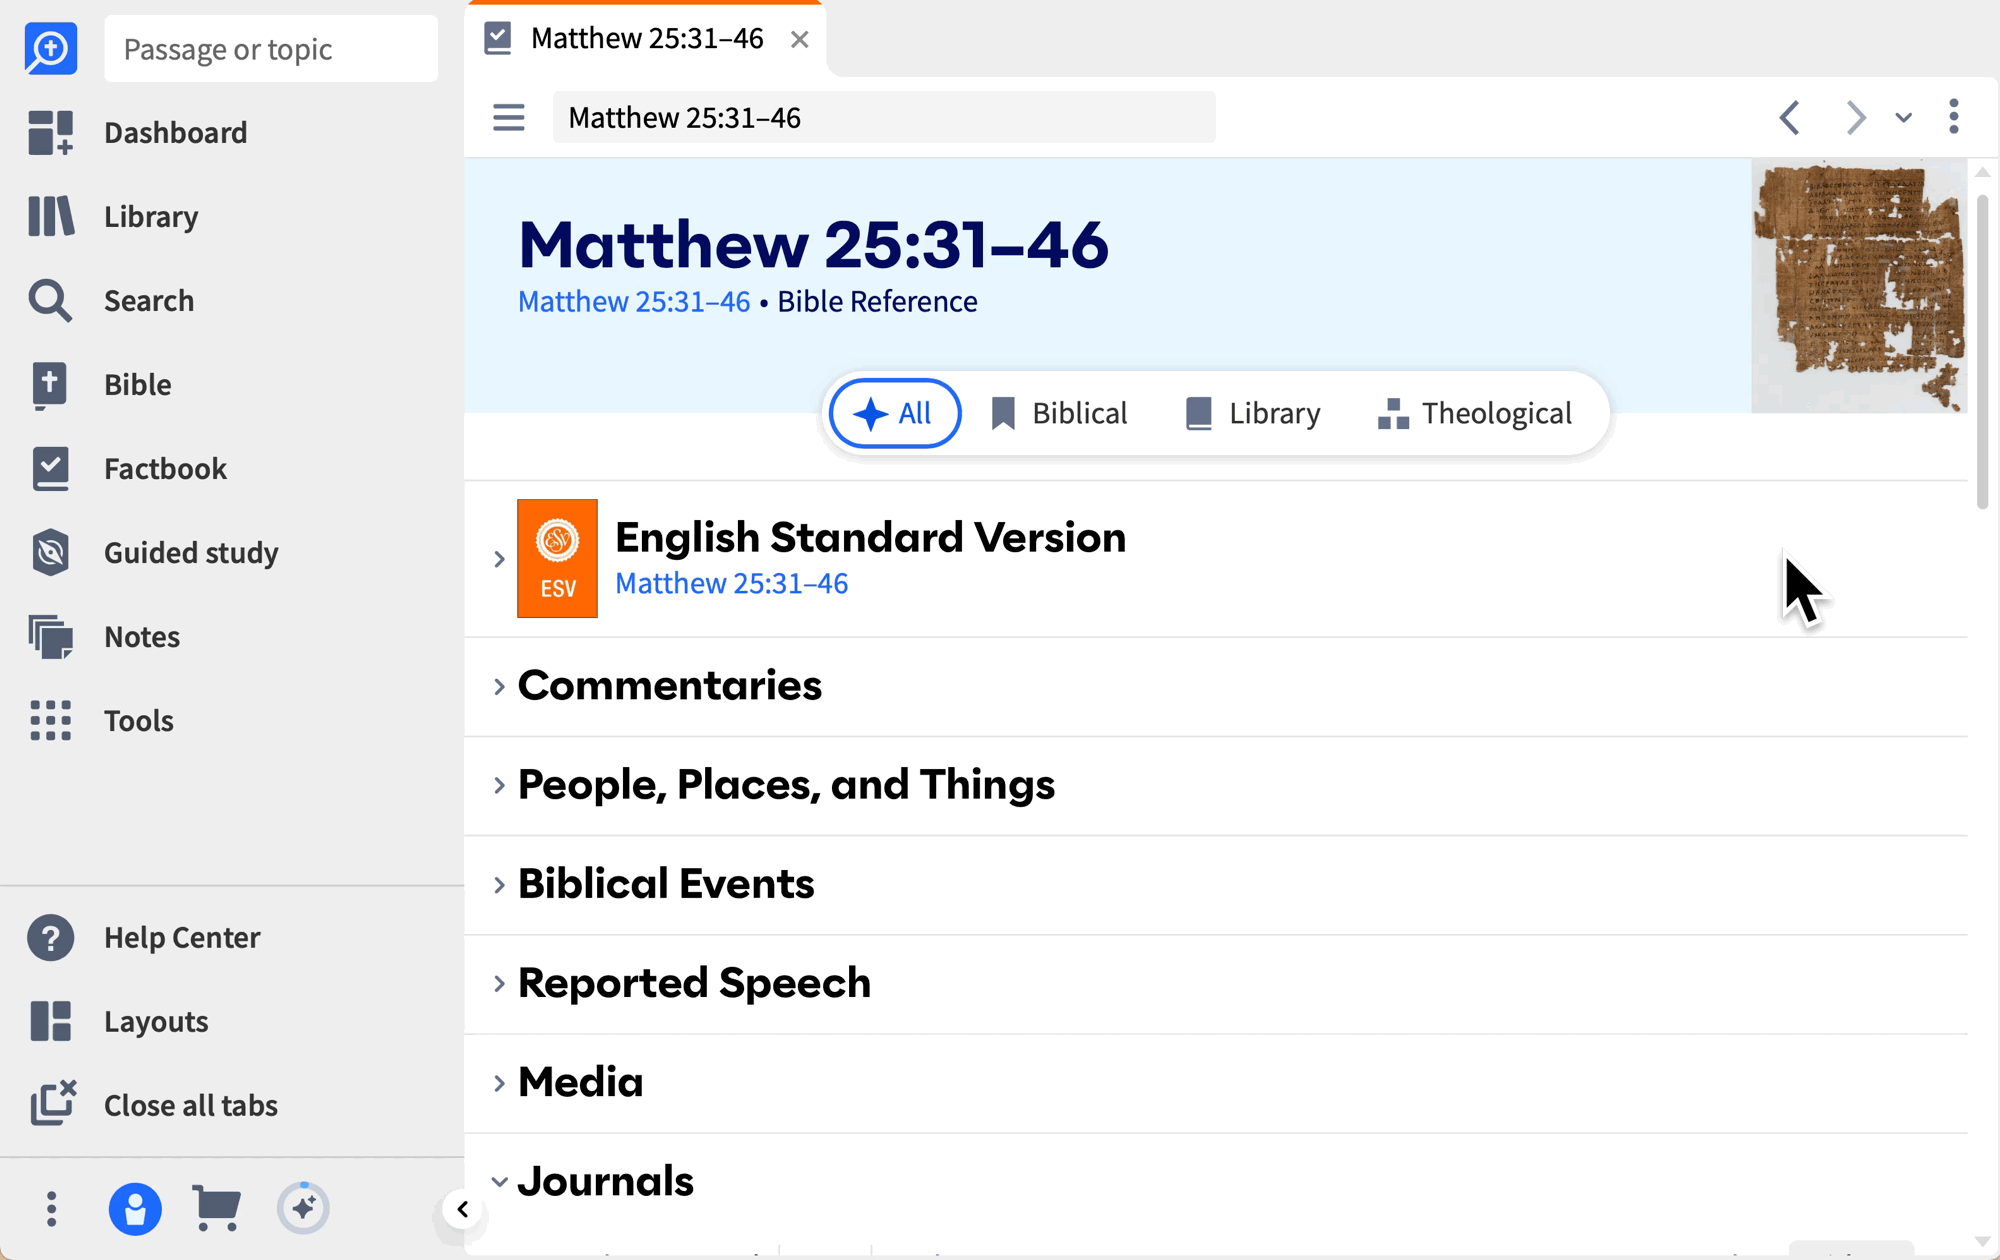
Task: Click the blue user account icon
Action: tap(135, 1209)
